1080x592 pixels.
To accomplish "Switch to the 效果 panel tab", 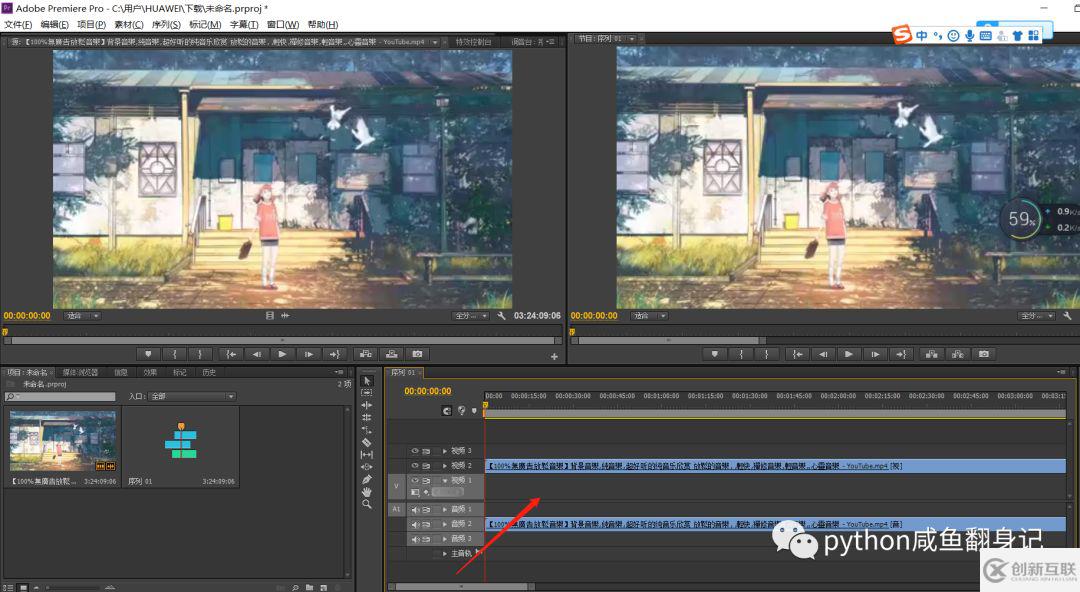I will pos(150,372).
